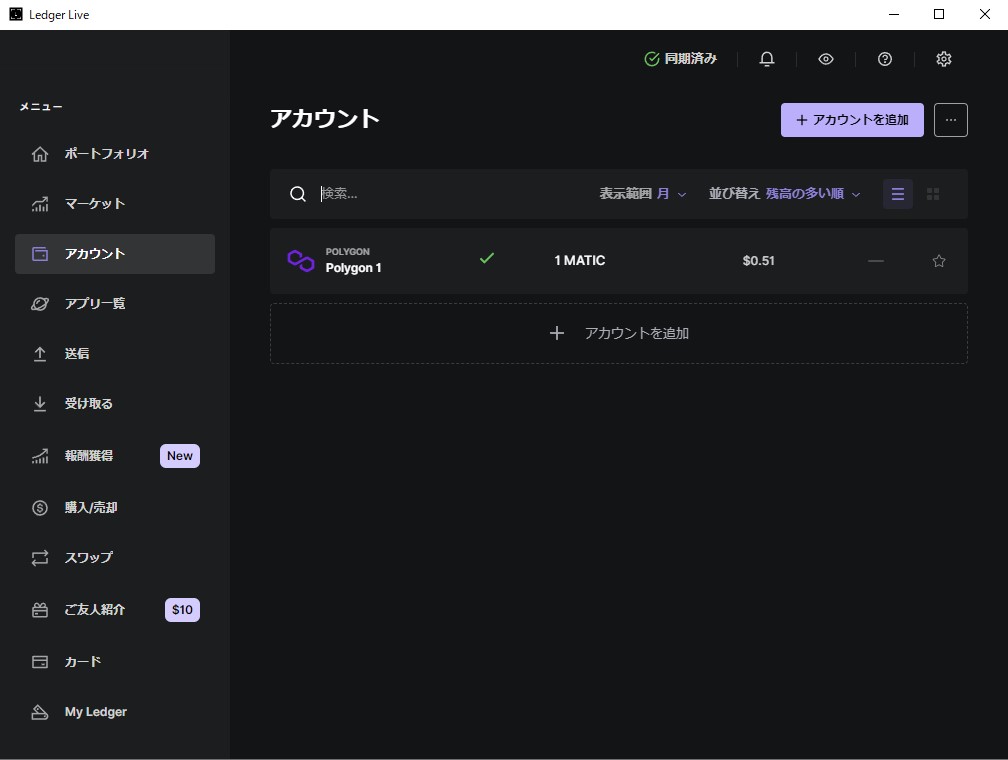This screenshot has width=1008, height=760.
Task: Click the referral gift icon
Action: tap(40, 610)
